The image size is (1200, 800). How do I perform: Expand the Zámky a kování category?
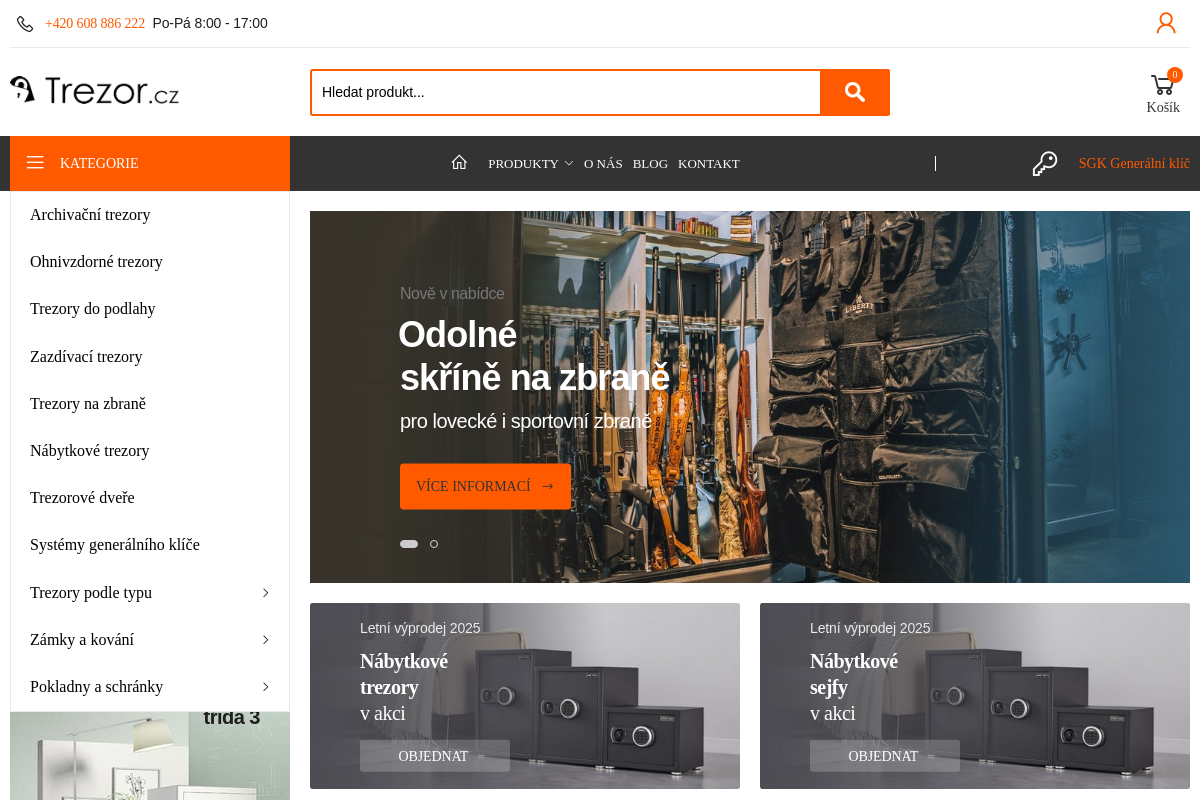[265, 640]
